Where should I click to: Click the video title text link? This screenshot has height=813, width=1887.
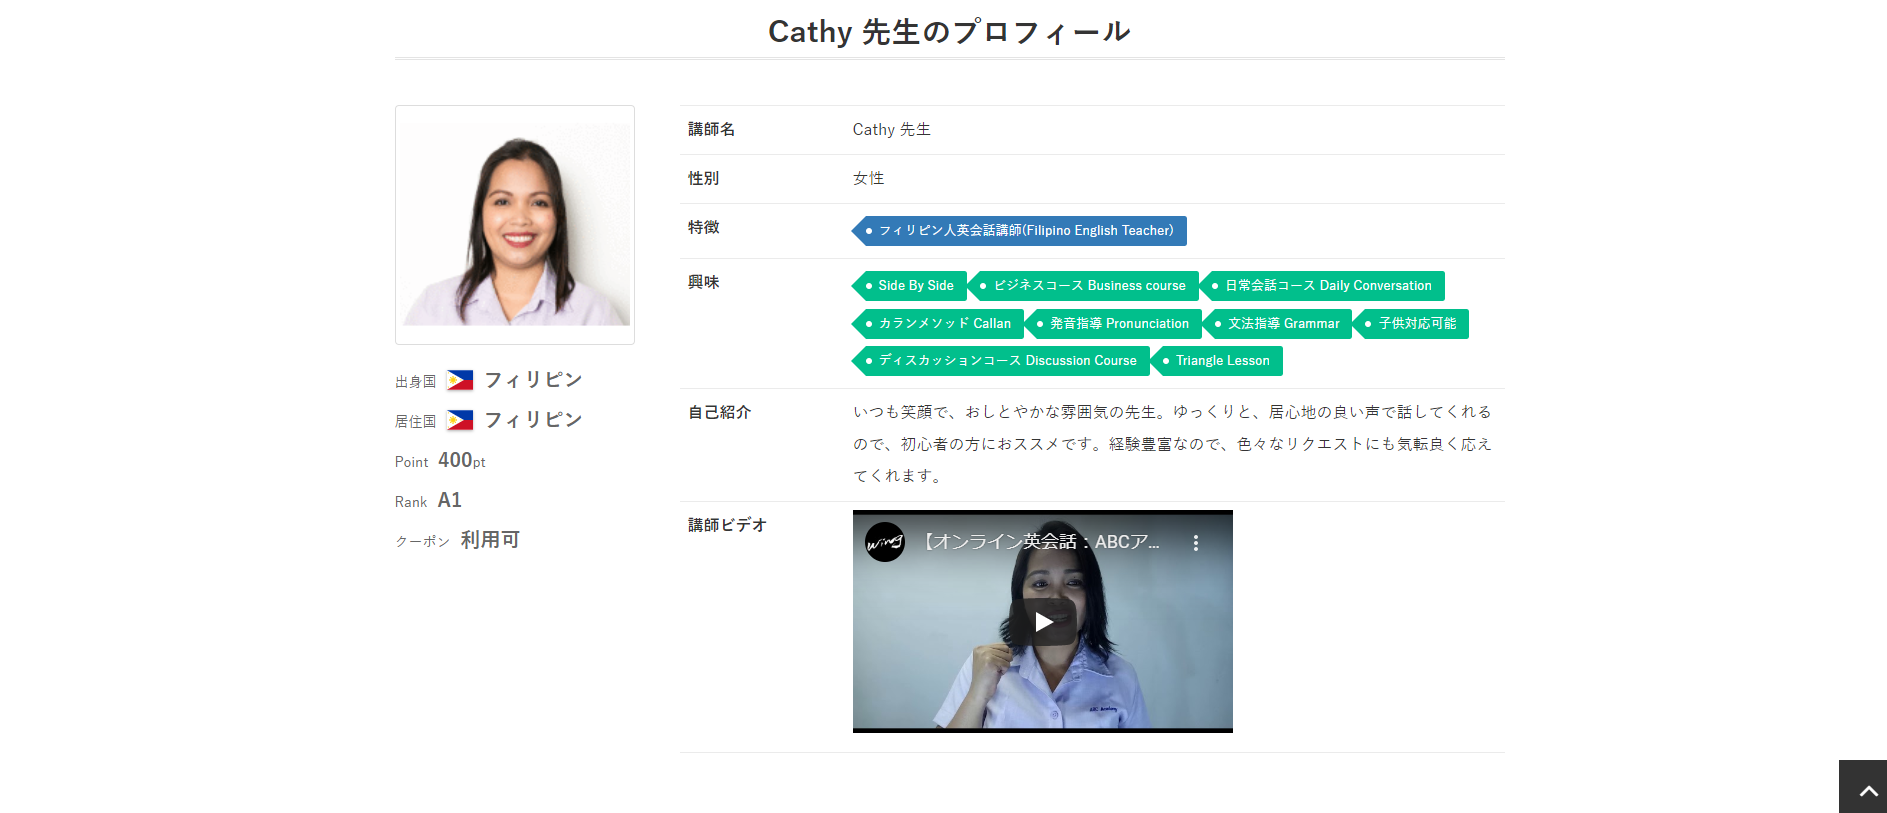coord(1040,542)
